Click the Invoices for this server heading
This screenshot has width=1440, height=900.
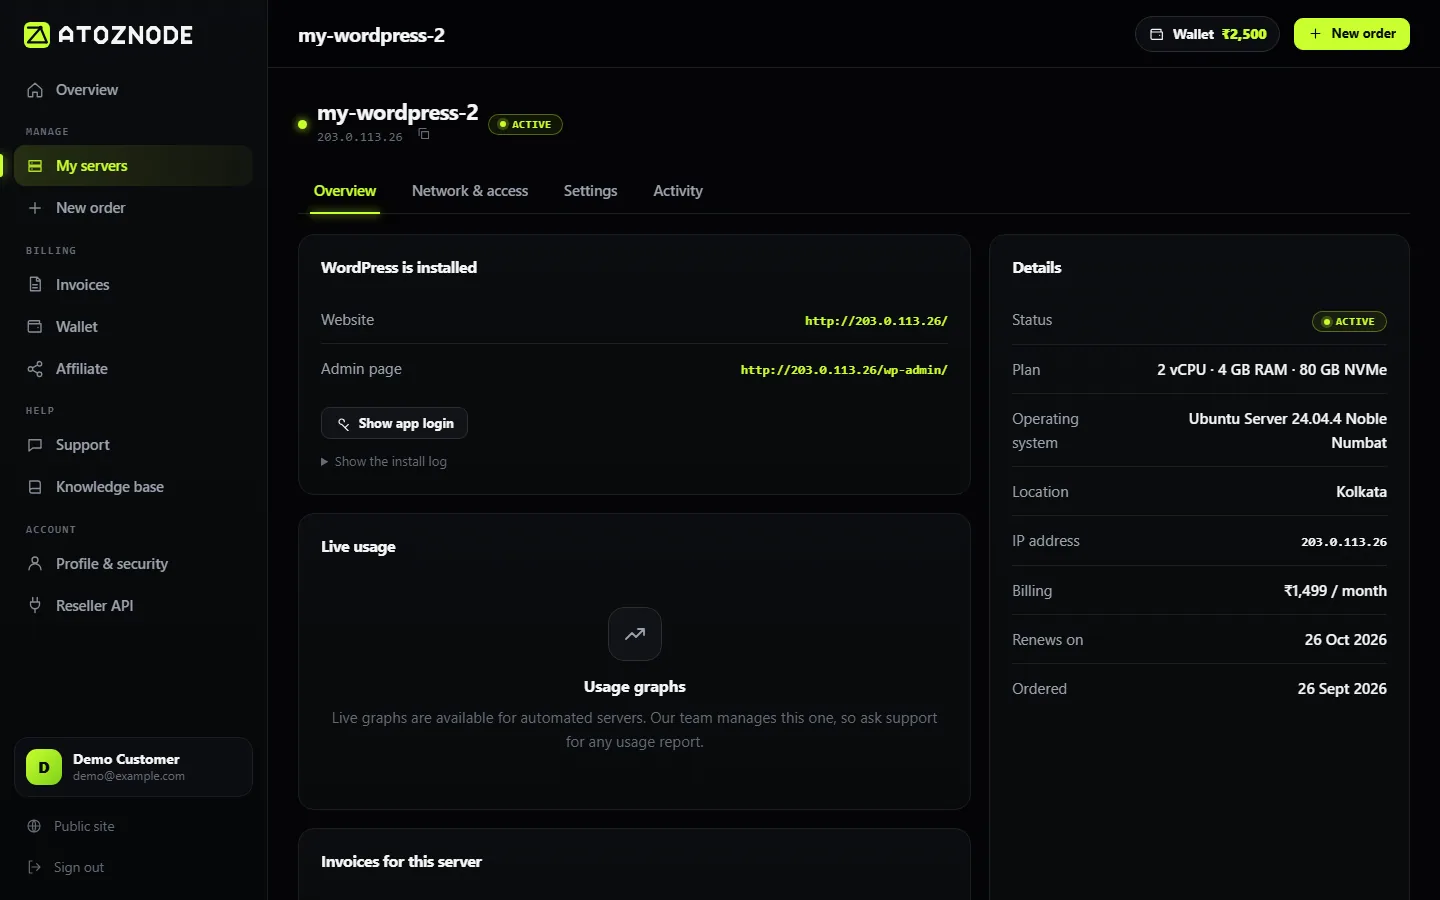tap(401, 862)
